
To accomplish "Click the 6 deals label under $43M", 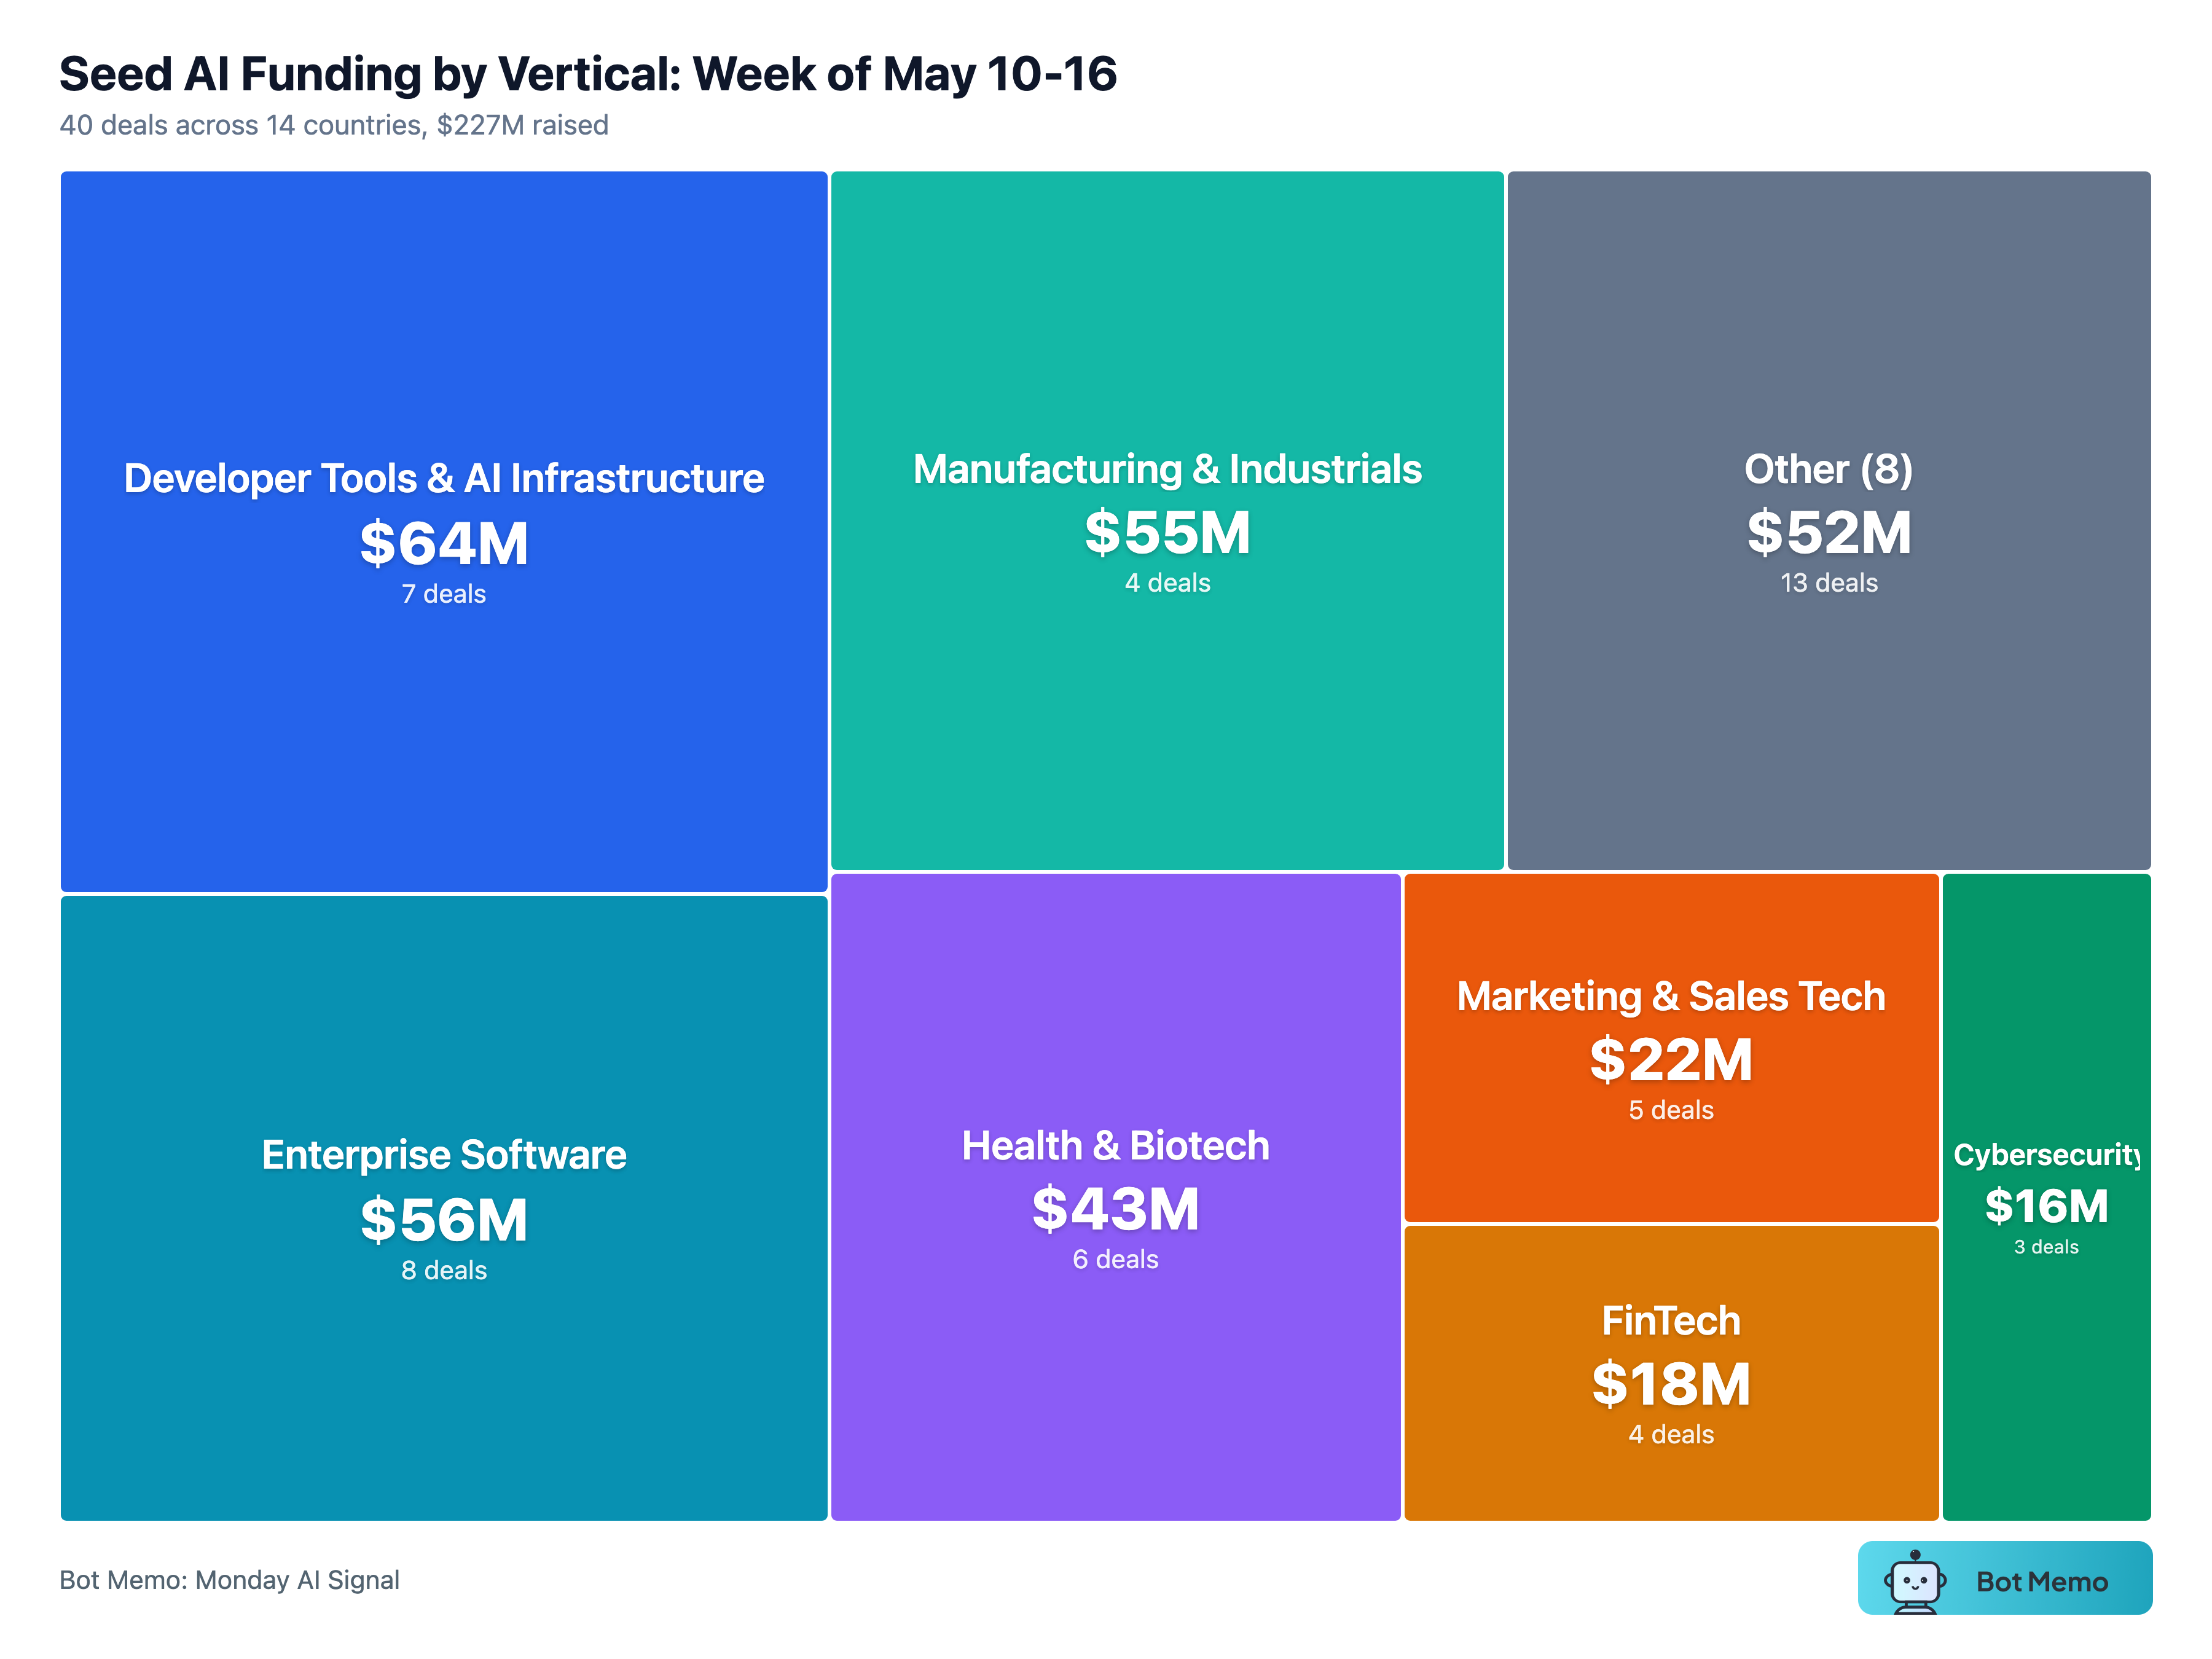I will click(1116, 1260).
